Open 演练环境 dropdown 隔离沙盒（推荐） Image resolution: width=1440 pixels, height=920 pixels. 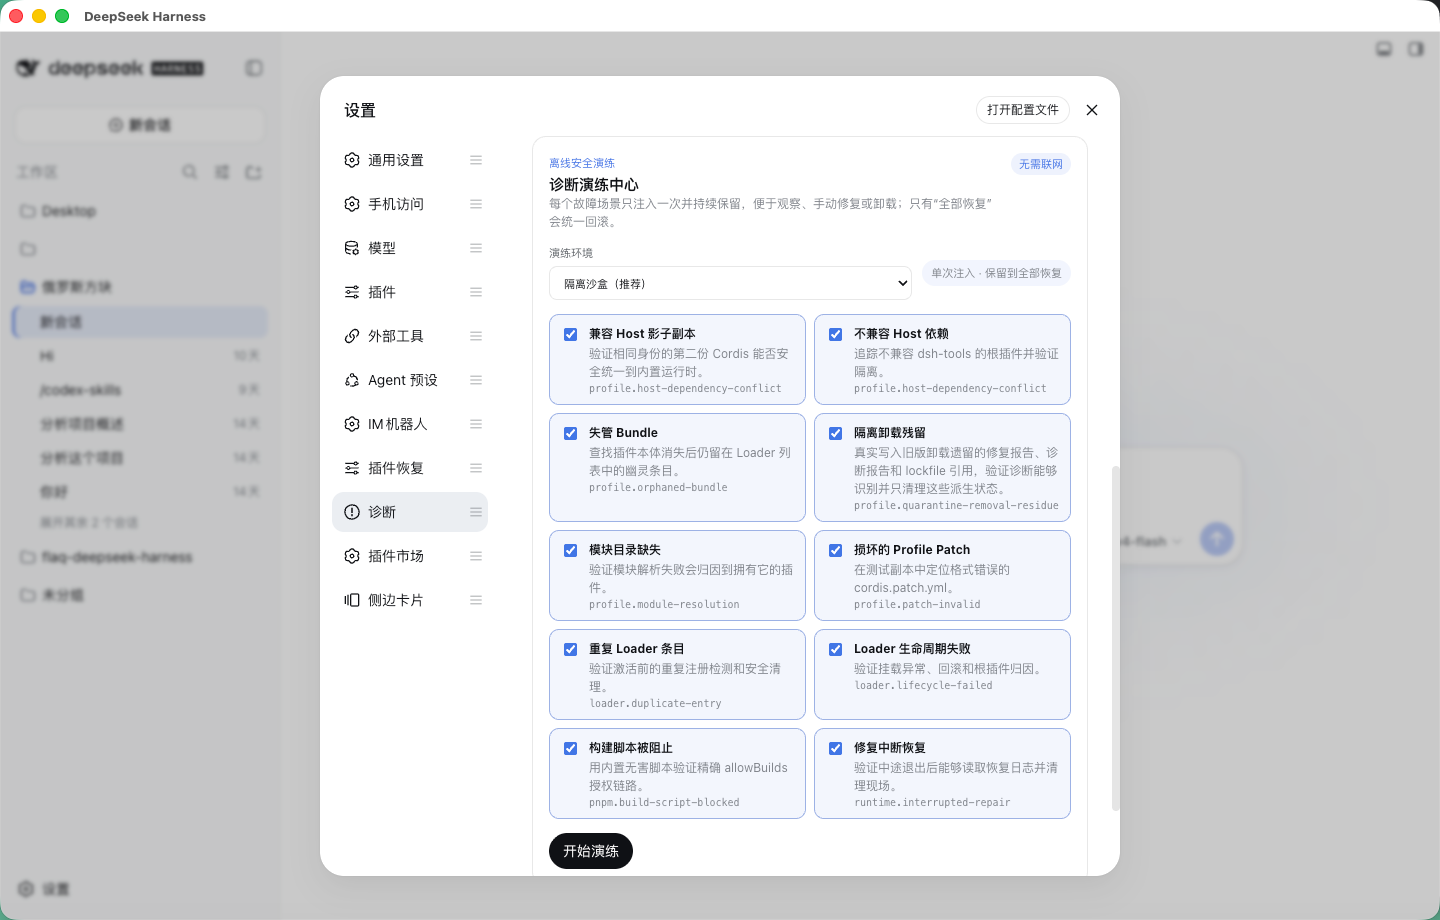point(730,283)
